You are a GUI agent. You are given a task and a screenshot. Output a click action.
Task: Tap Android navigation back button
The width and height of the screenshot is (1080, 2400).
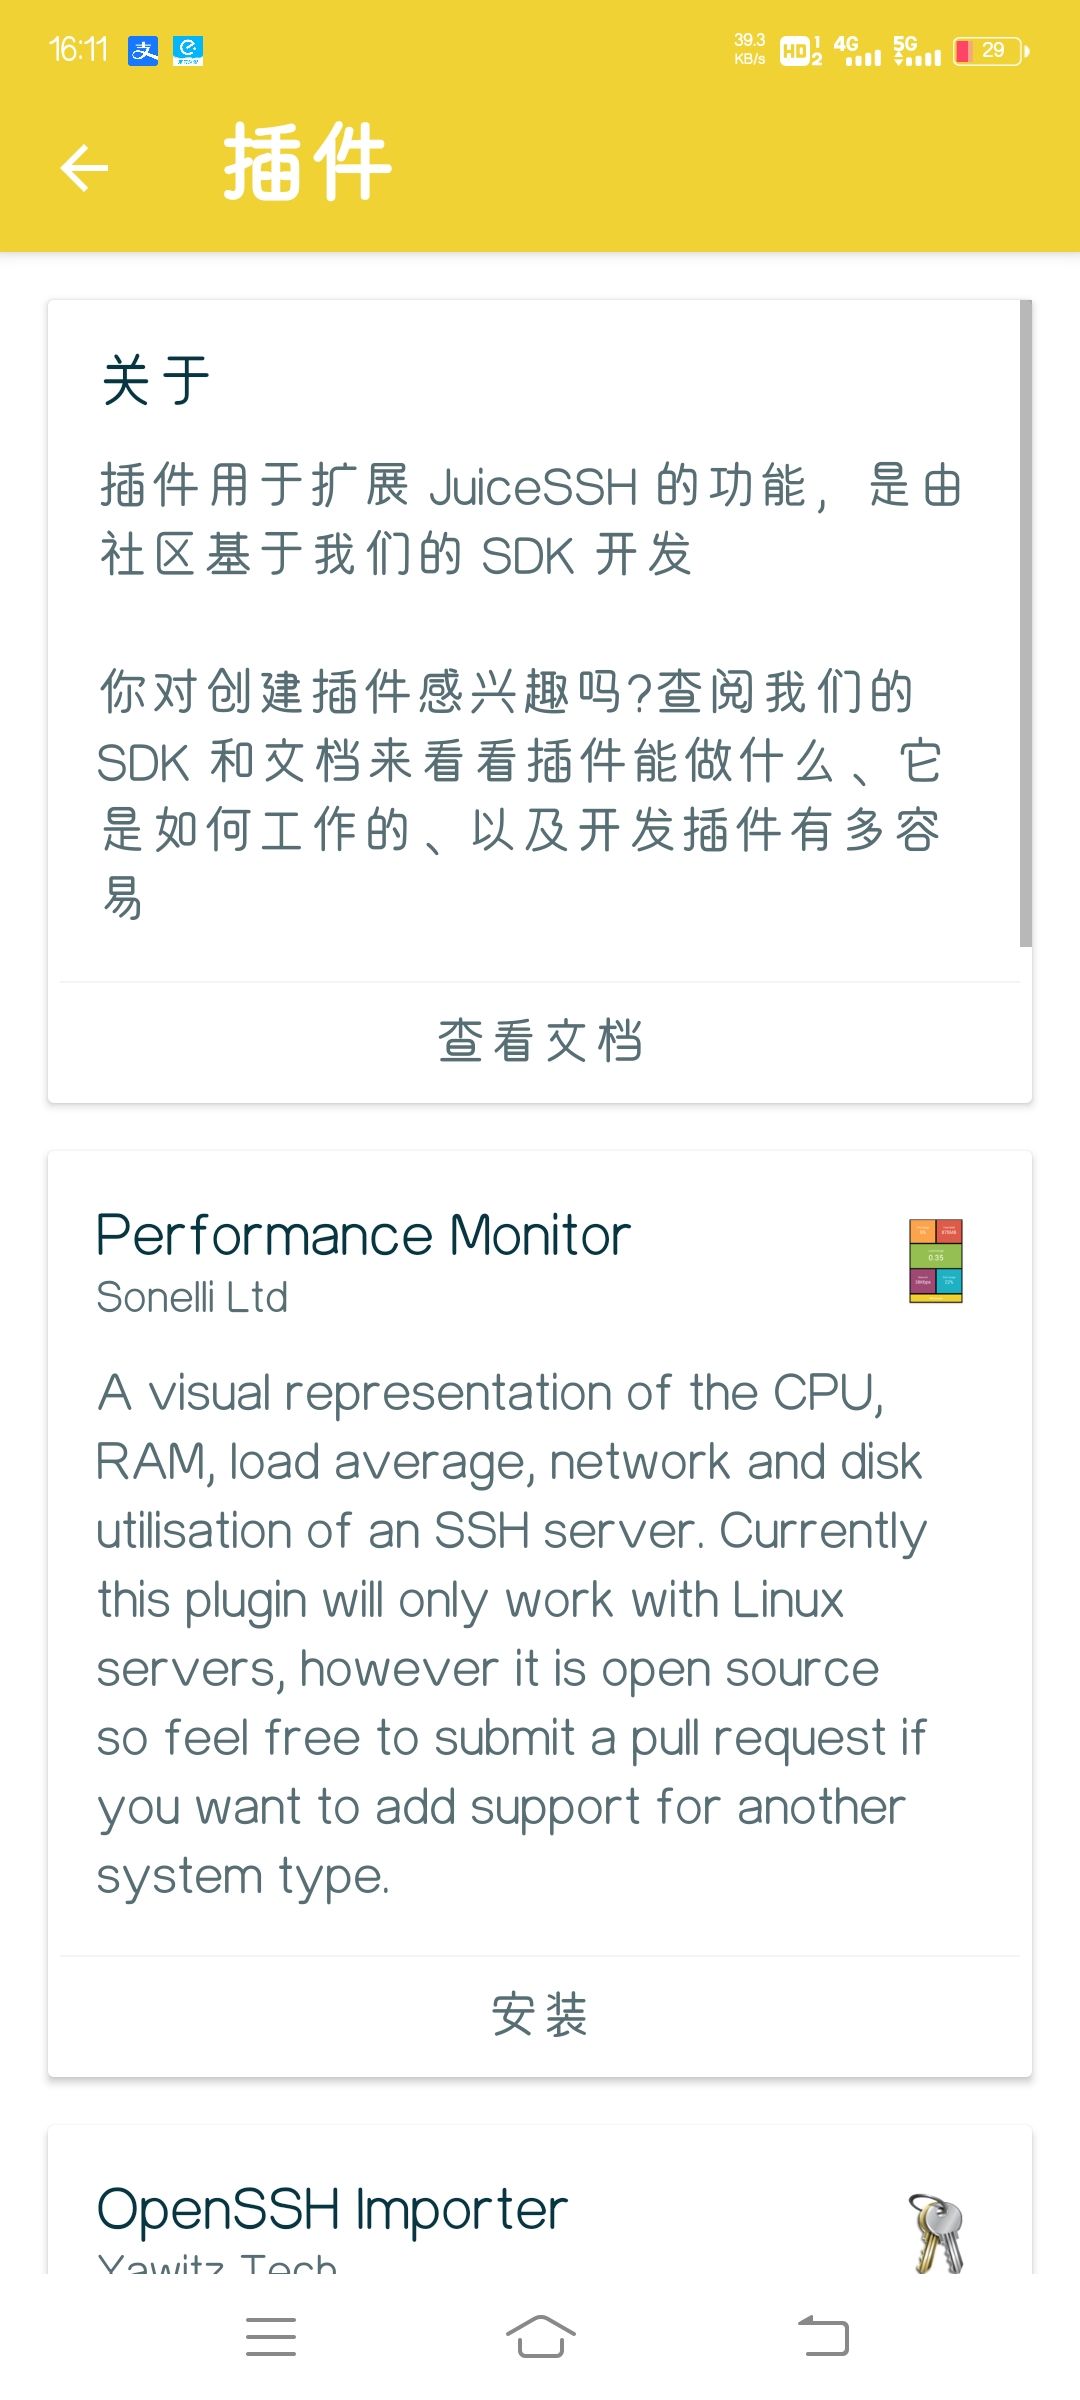point(823,2336)
